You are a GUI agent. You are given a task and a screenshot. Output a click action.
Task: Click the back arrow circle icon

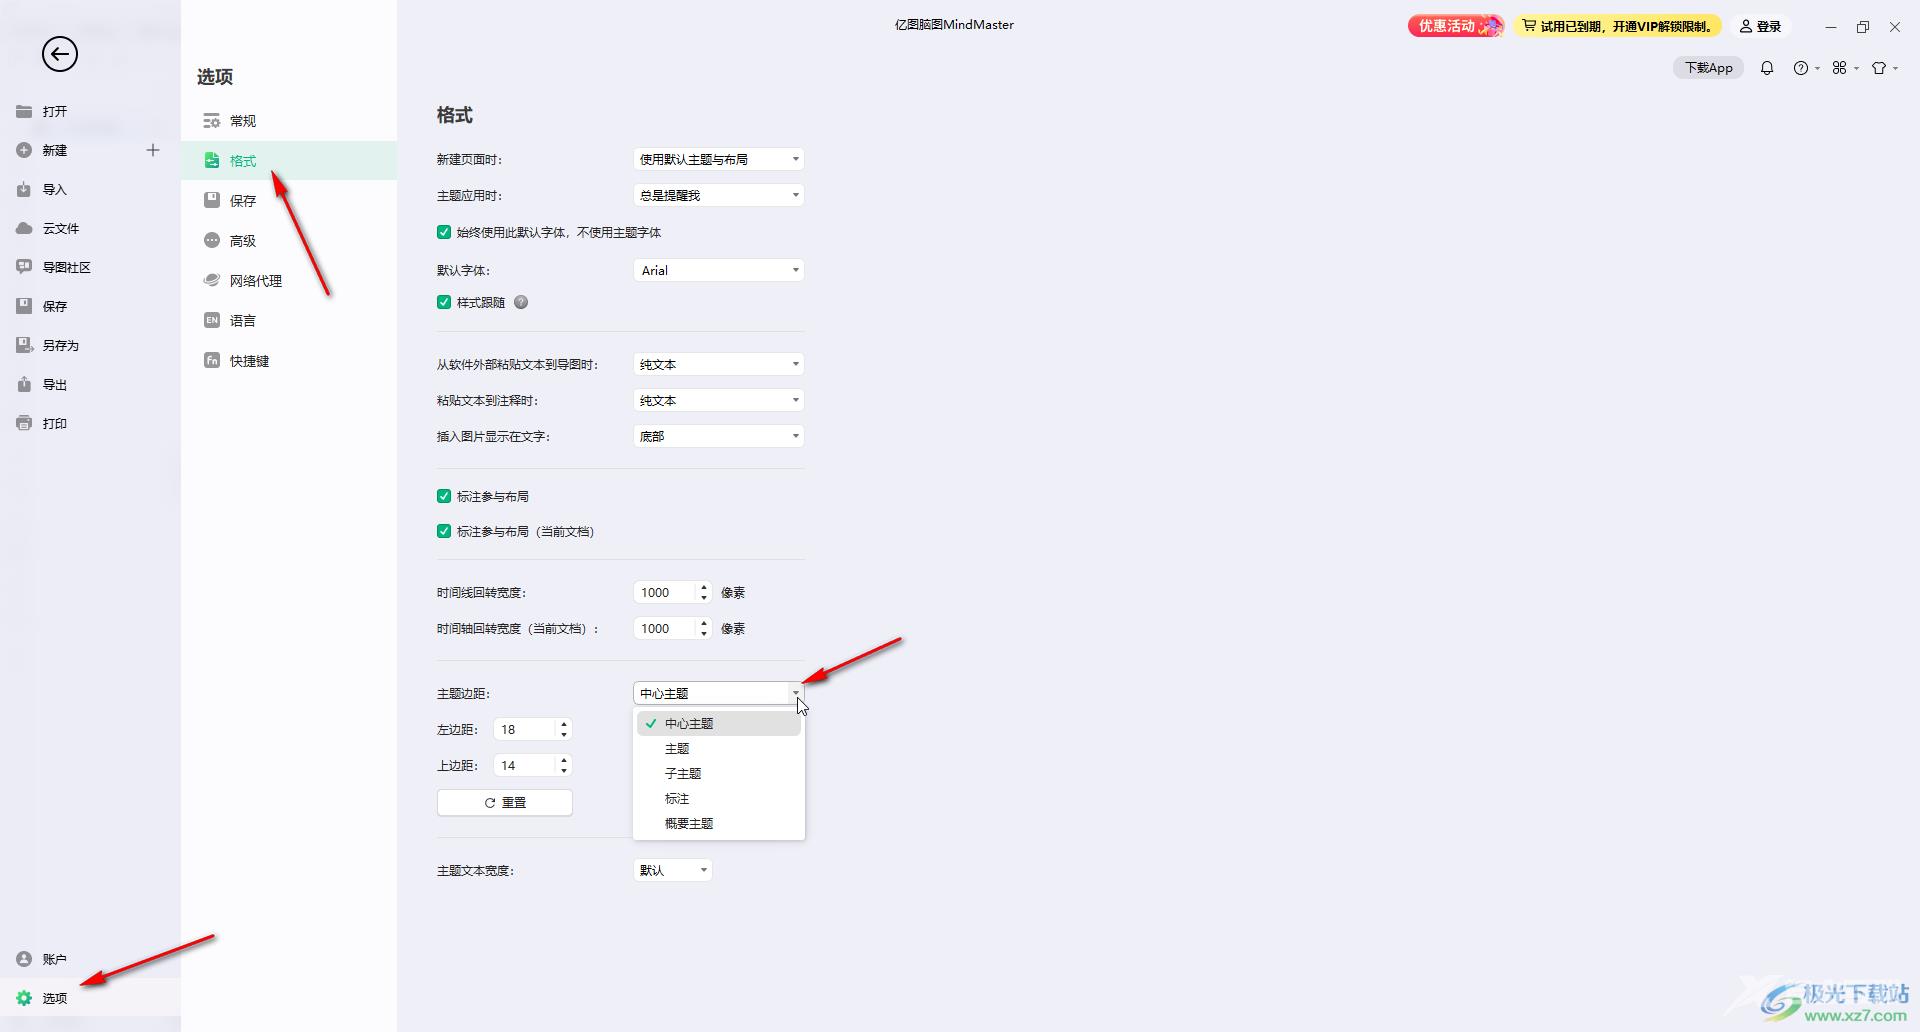click(60, 54)
